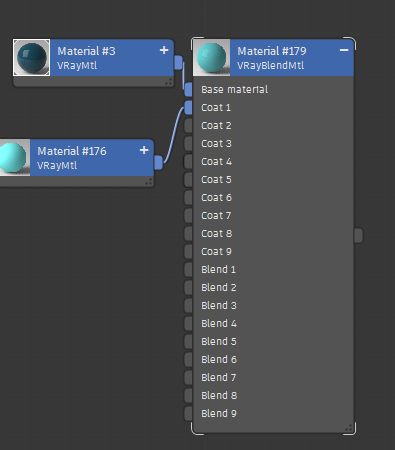Click the Material #179 sphere preview thumbnail
Viewport: 395px width, 450px height.
pos(212,57)
